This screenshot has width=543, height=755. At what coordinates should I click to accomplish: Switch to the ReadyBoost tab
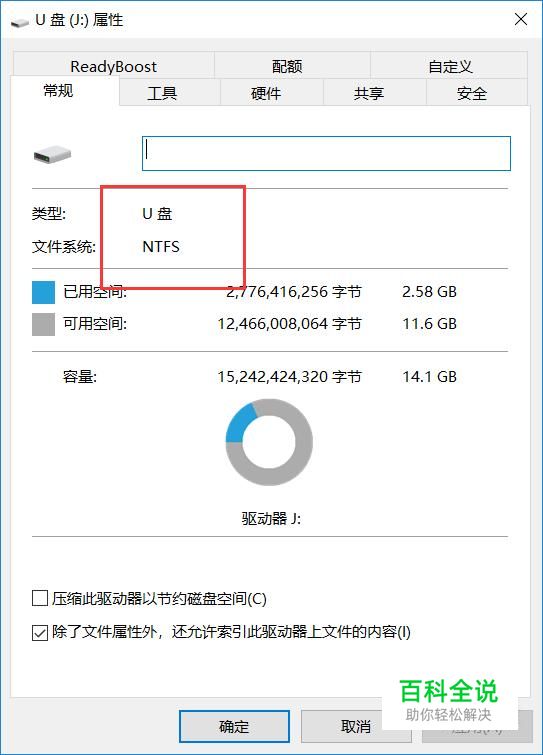pos(114,66)
